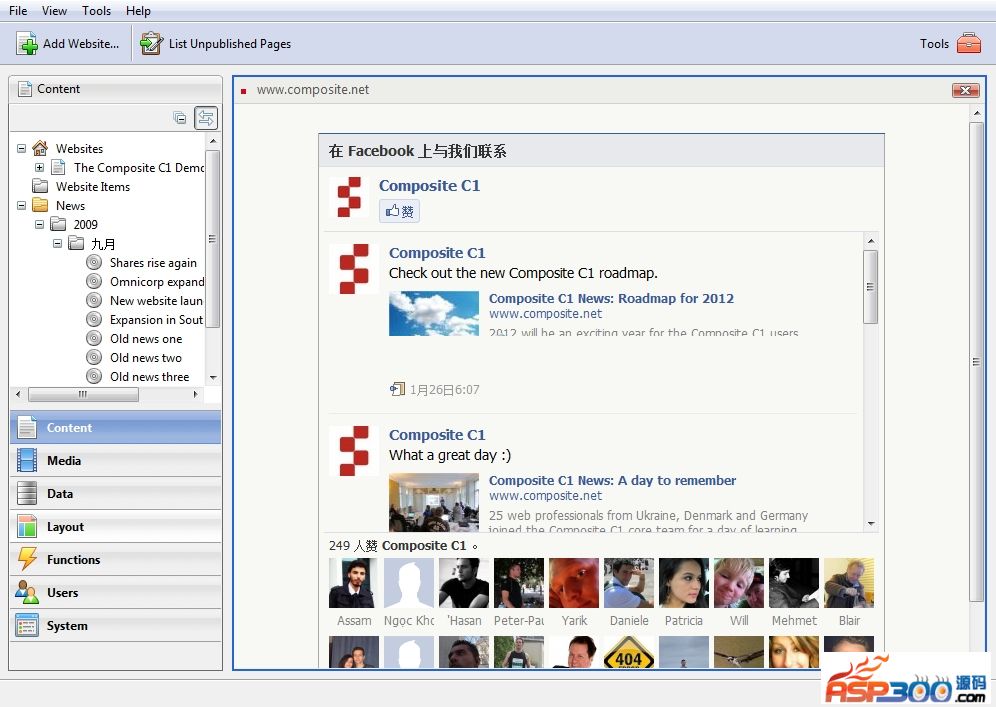Expand The Composite C1 Demo node
Image resolution: width=996 pixels, height=707 pixels.
(x=39, y=167)
